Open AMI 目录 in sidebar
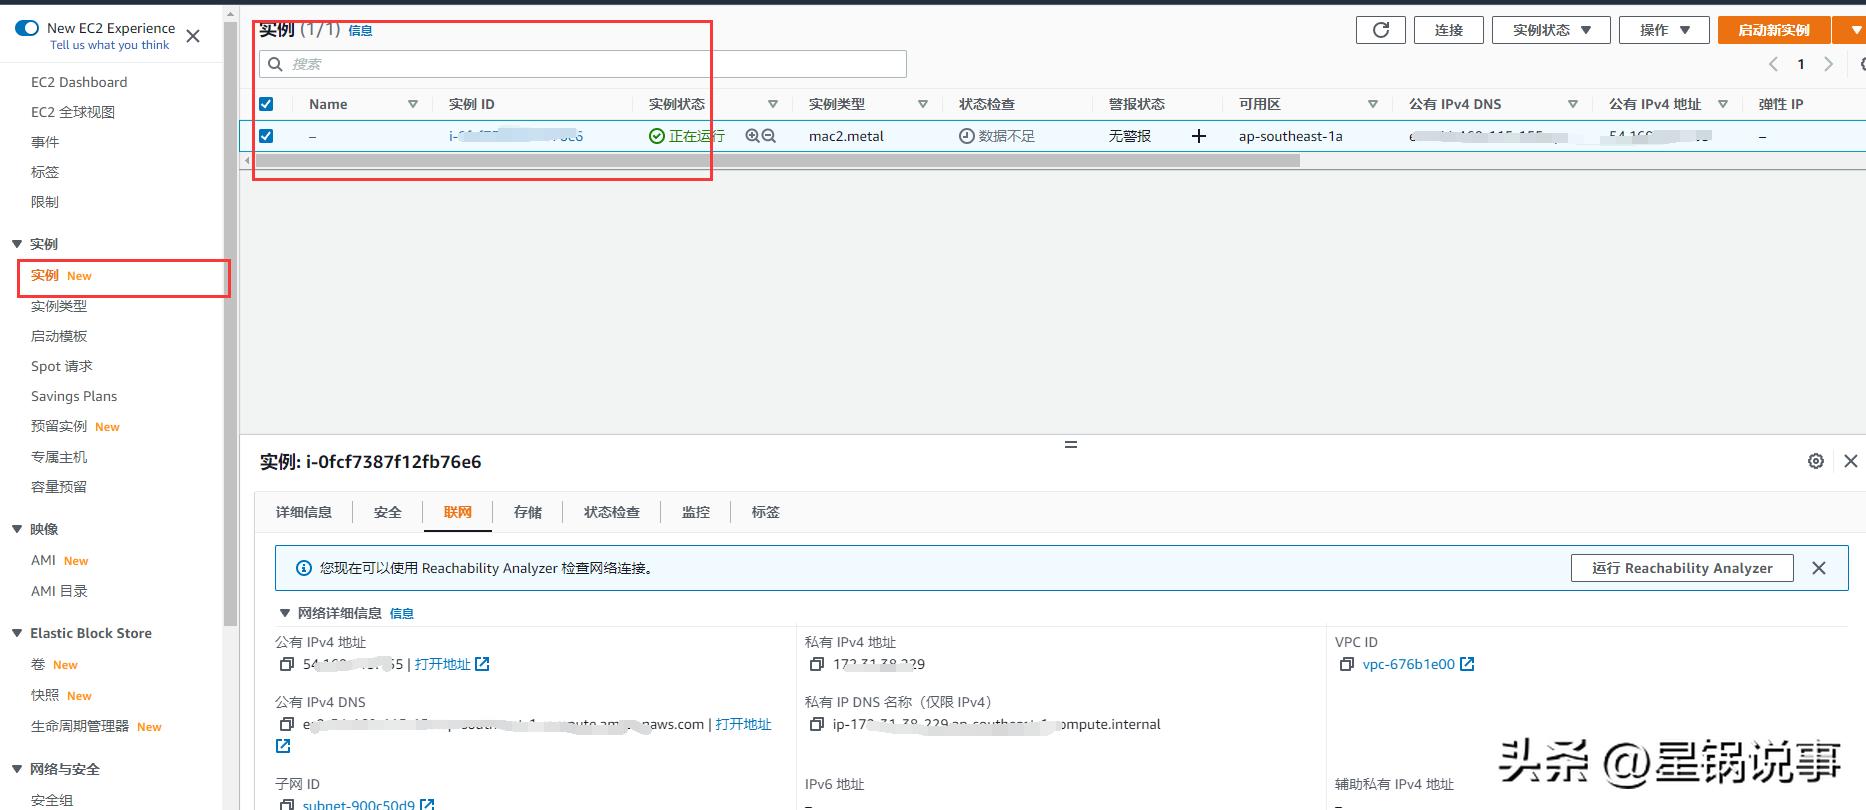1866x810 pixels. 59,591
